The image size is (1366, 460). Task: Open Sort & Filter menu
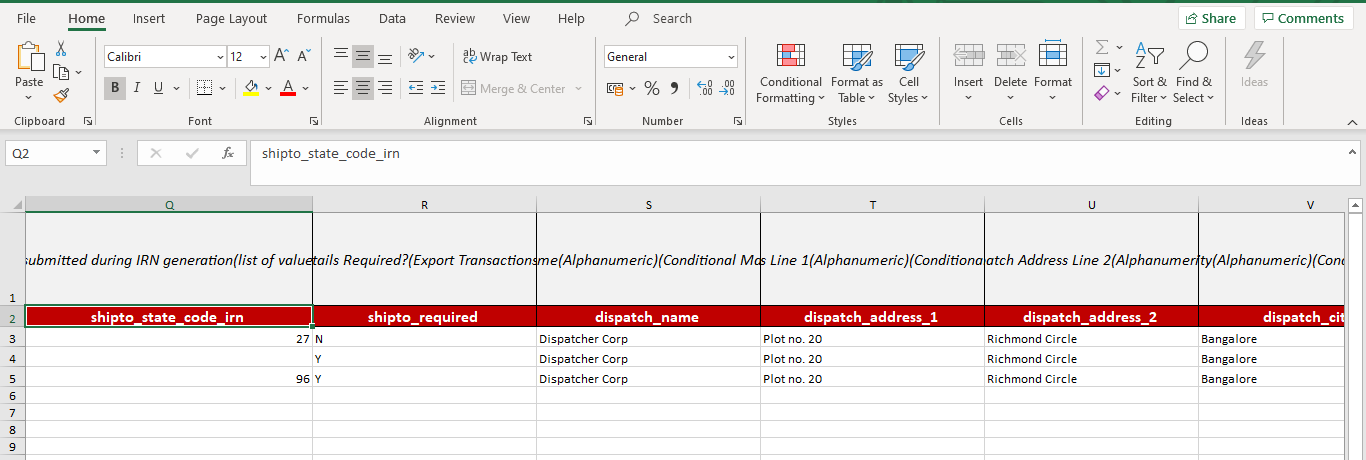tap(1149, 74)
